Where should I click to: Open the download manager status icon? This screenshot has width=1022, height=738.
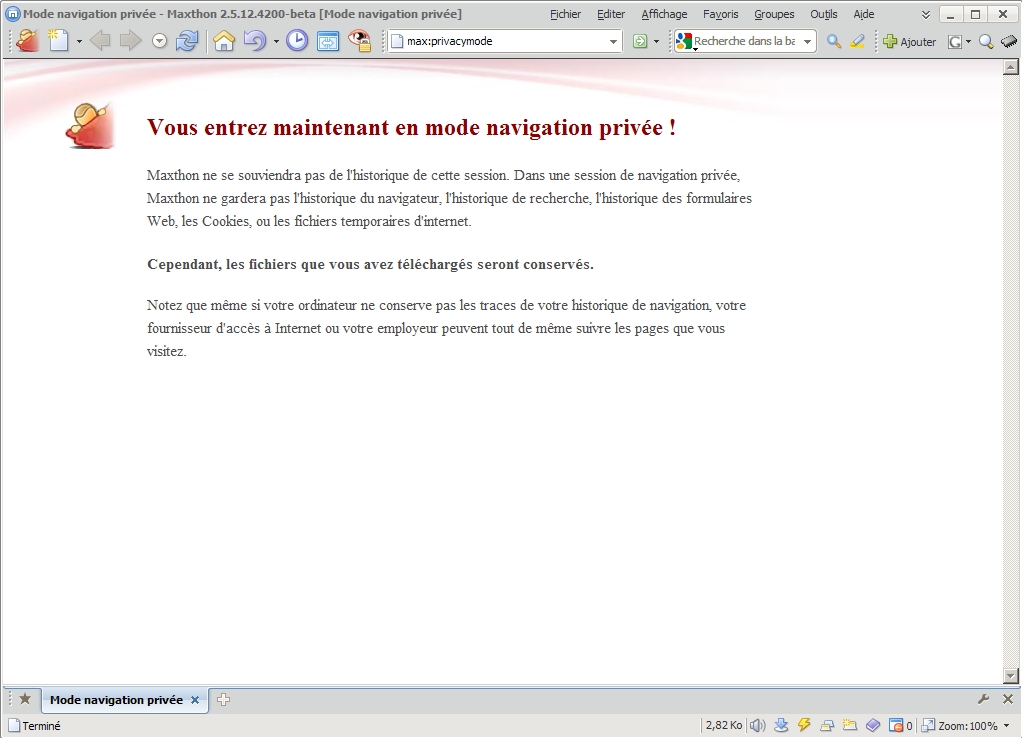point(781,725)
